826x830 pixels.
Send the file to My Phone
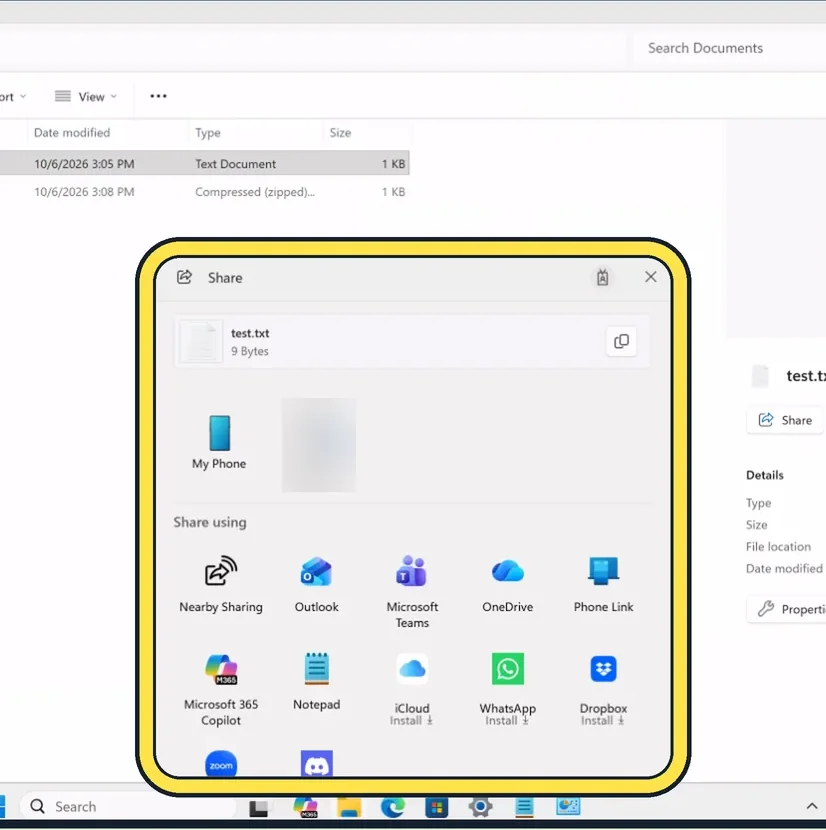(219, 443)
